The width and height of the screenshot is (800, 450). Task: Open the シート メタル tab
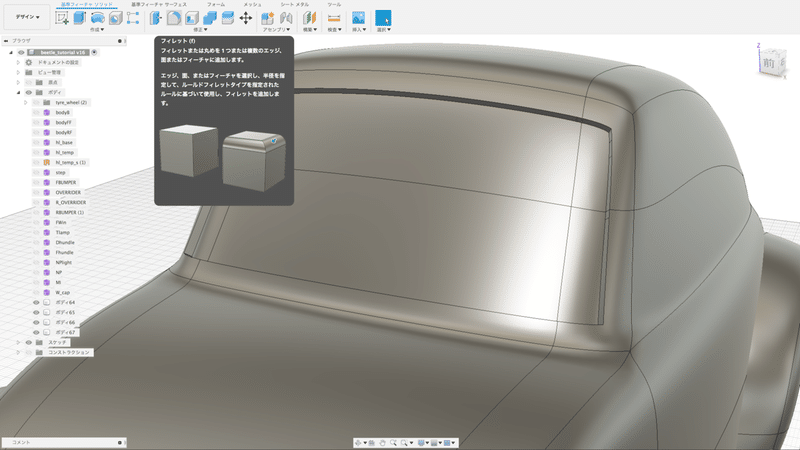[x=293, y=4]
